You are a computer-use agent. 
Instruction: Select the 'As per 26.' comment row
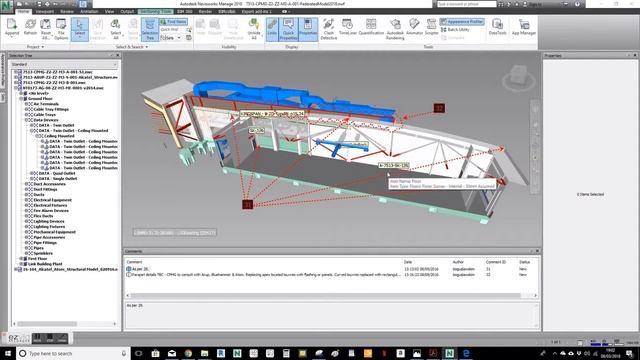pos(331,269)
